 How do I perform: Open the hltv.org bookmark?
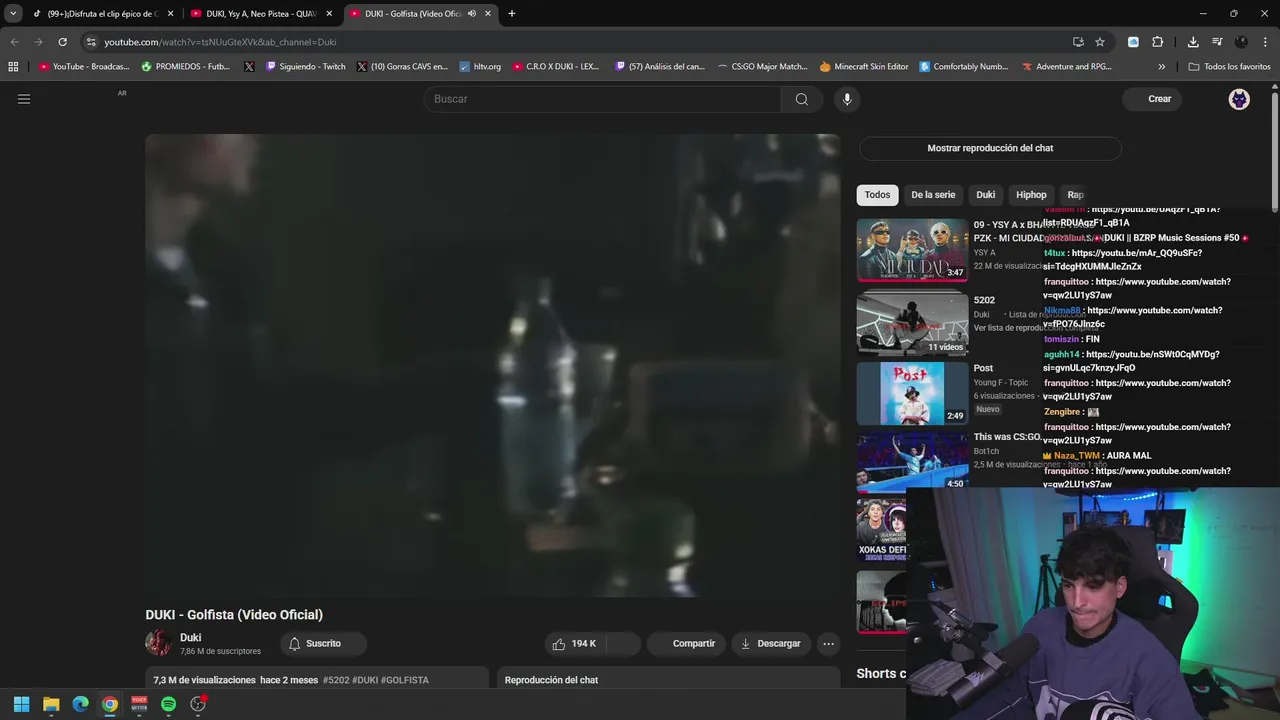click(480, 67)
